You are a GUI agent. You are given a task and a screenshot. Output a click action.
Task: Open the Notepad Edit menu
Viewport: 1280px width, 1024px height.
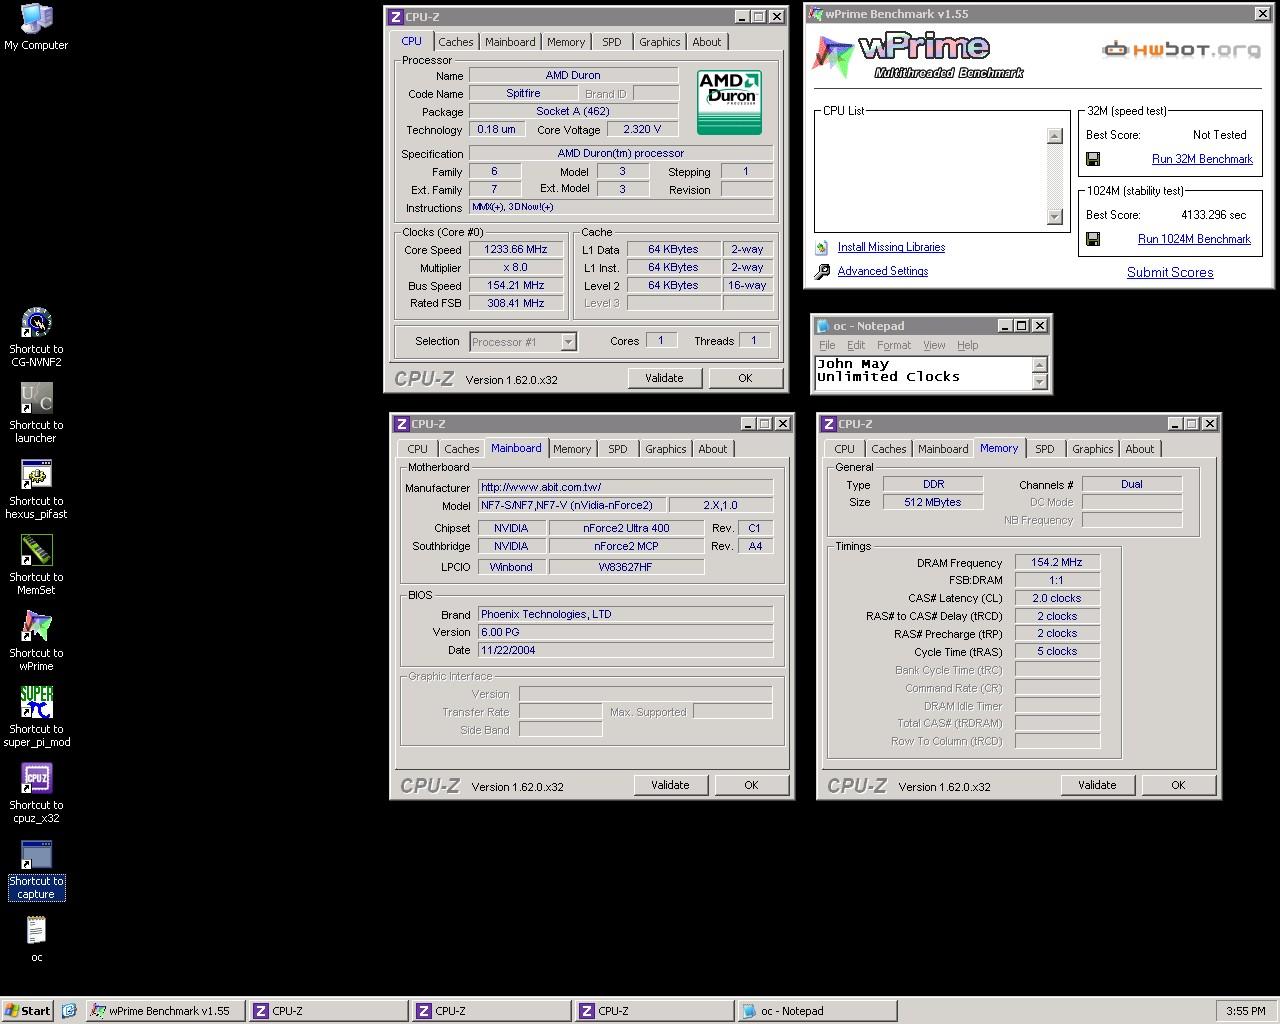click(856, 345)
